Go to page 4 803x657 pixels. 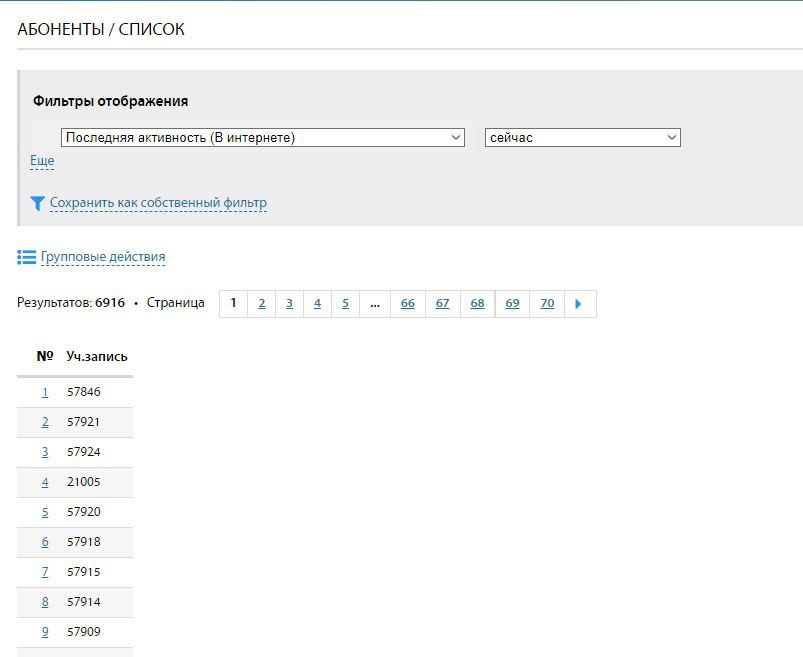[x=318, y=304]
